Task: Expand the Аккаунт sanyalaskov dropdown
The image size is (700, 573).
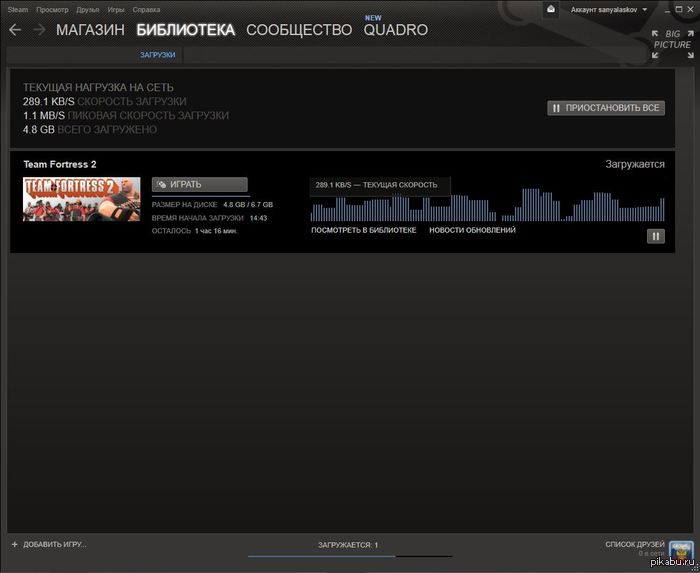Action: pos(609,9)
